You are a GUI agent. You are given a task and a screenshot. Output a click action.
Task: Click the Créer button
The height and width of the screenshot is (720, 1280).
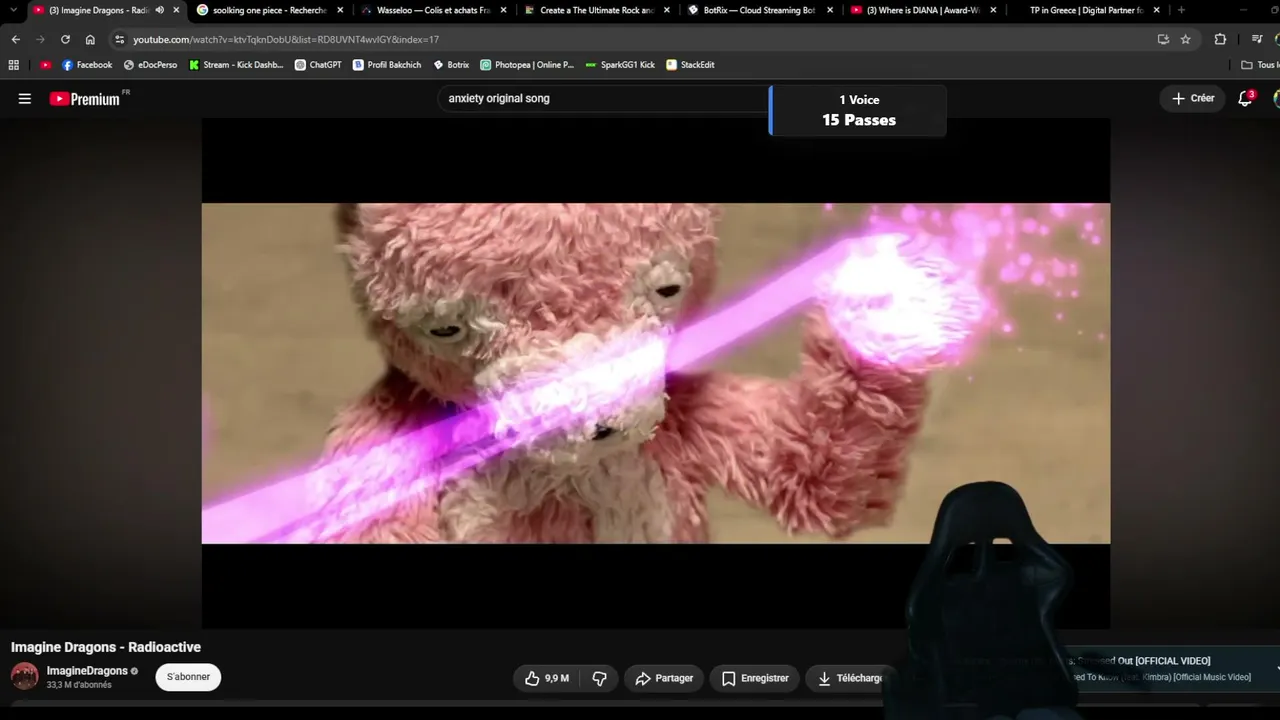pyautogui.click(x=1193, y=98)
